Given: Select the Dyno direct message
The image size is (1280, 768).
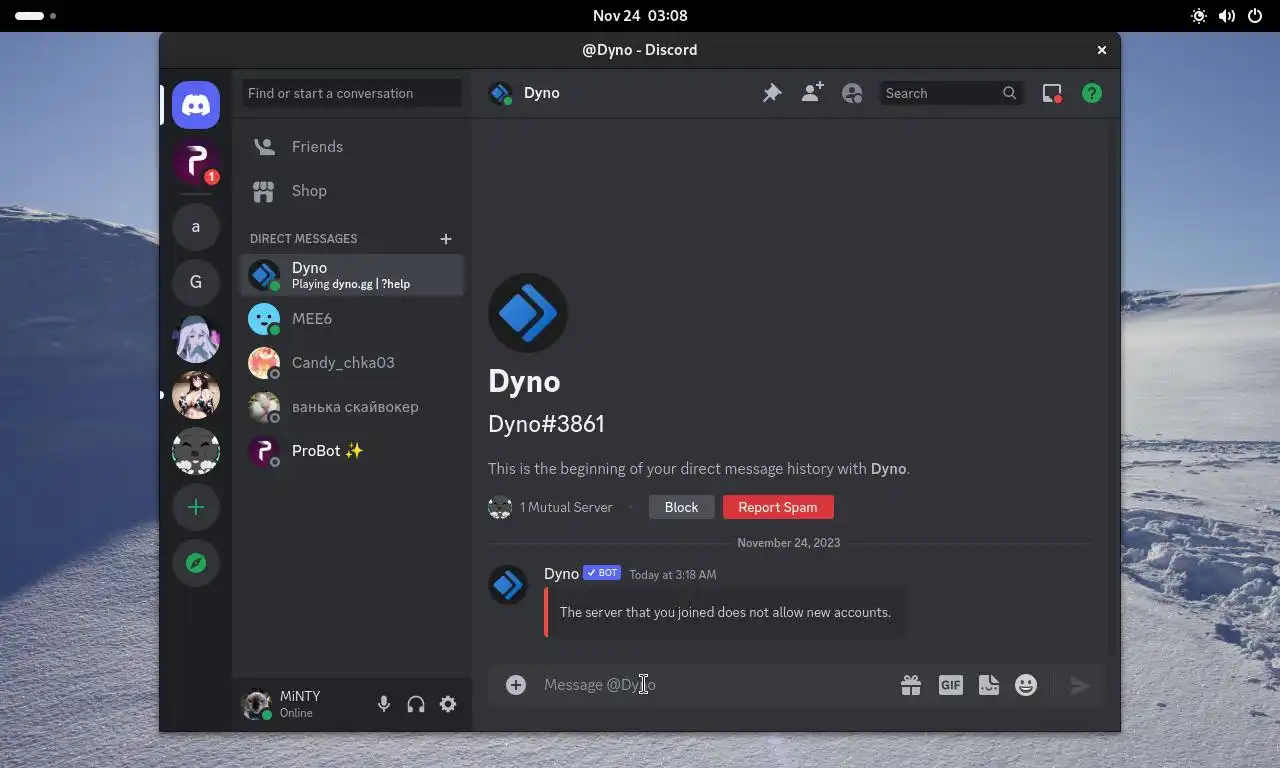Looking at the screenshot, I should pyautogui.click(x=352, y=275).
